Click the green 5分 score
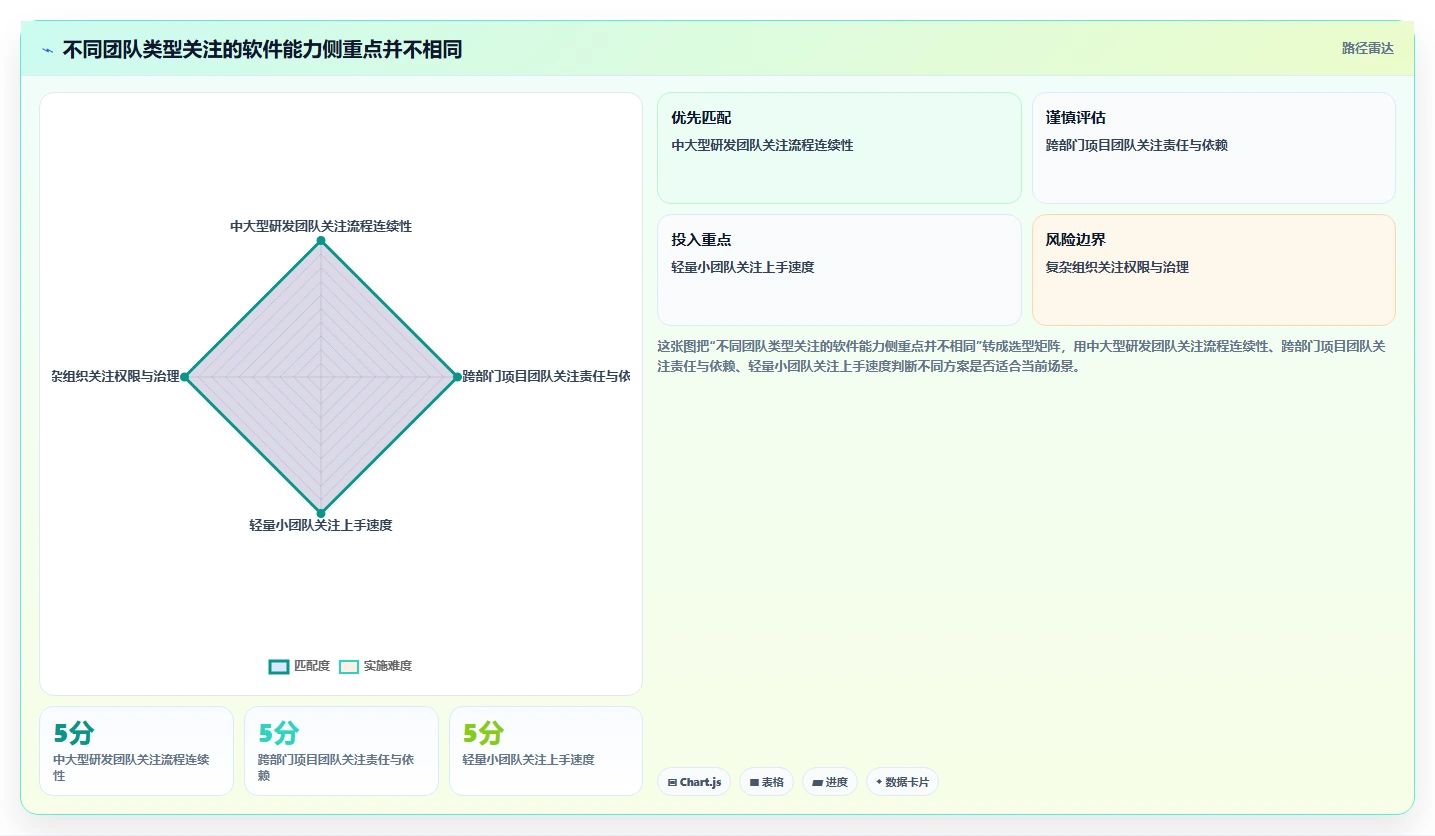Viewport: 1435px width, 836px height. coord(483,733)
